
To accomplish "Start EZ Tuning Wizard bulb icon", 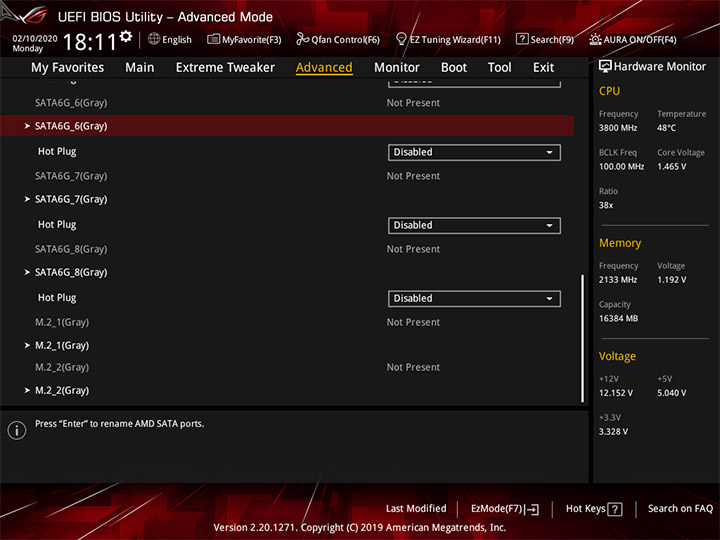I will [401, 39].
